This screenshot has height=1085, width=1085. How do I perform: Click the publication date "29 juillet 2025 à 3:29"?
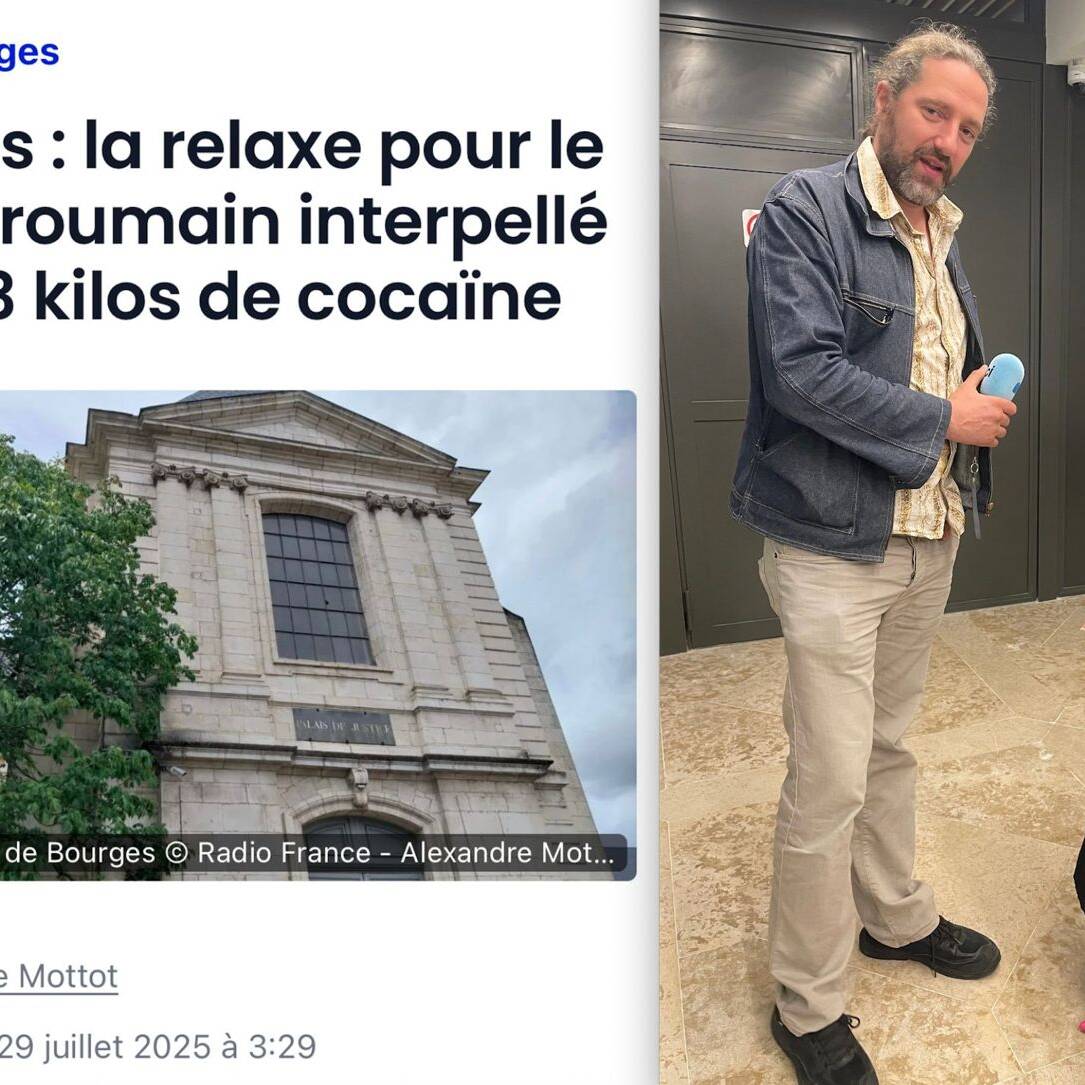tap(158, 1047)
